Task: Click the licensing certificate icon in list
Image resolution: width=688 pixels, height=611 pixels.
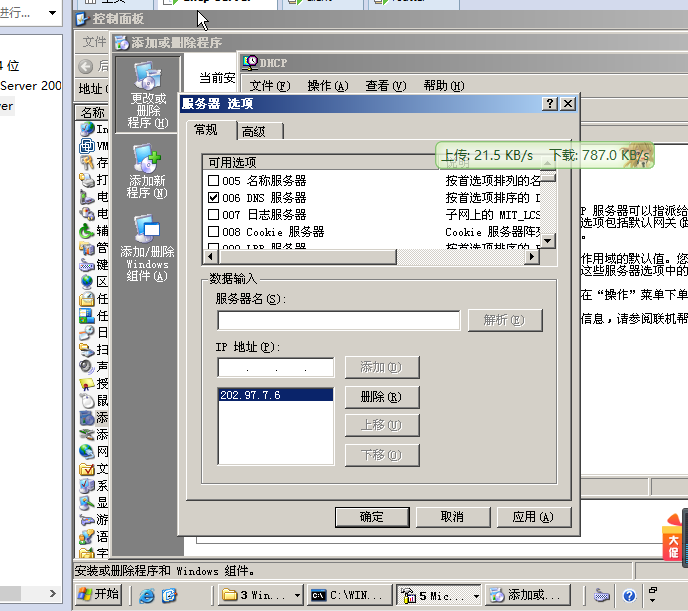Action: [87, 384]
